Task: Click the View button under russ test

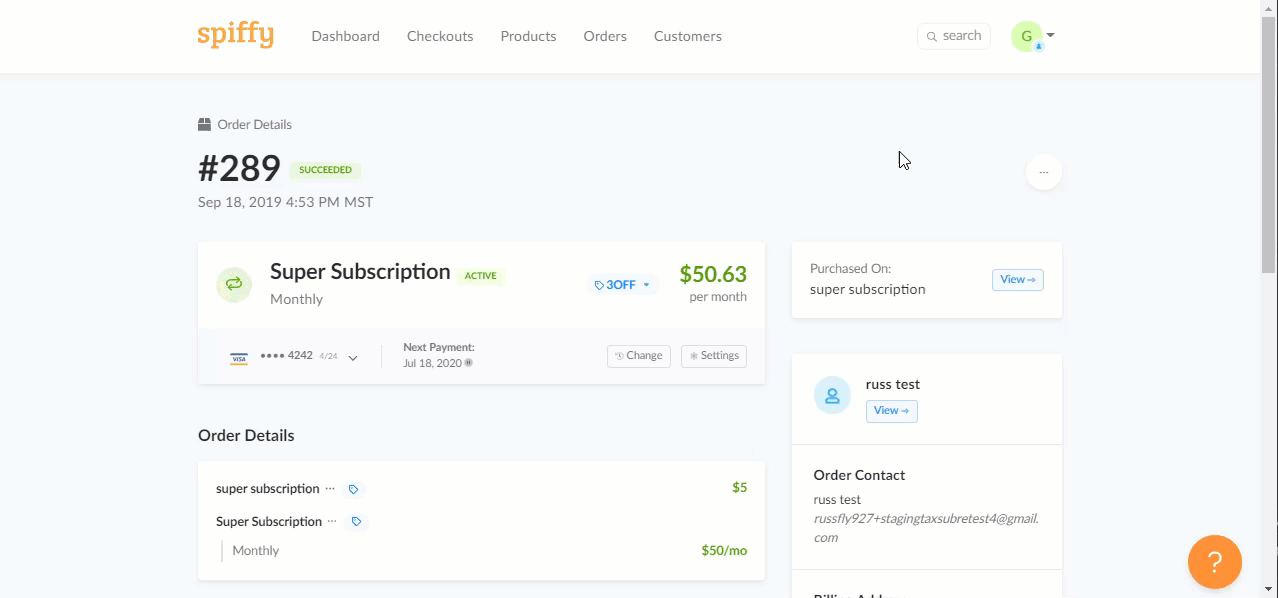Action: 892,411
